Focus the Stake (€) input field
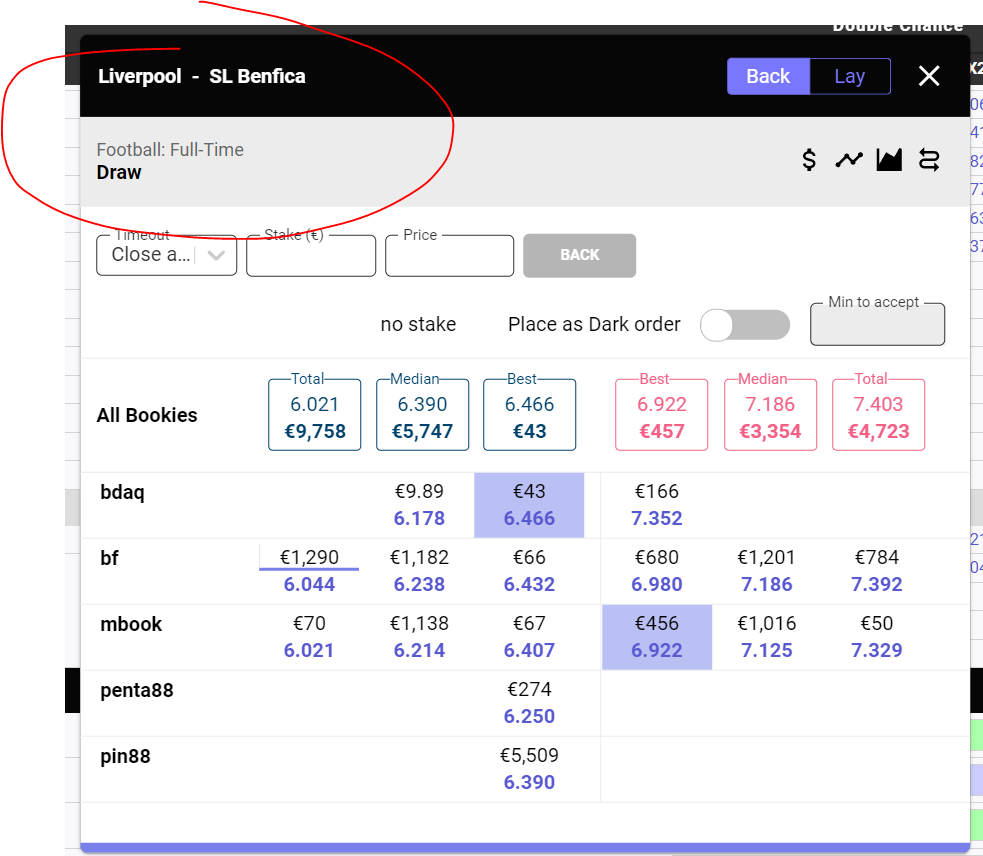Viewport: 983px width, 856px height. [x=311, y=255]
